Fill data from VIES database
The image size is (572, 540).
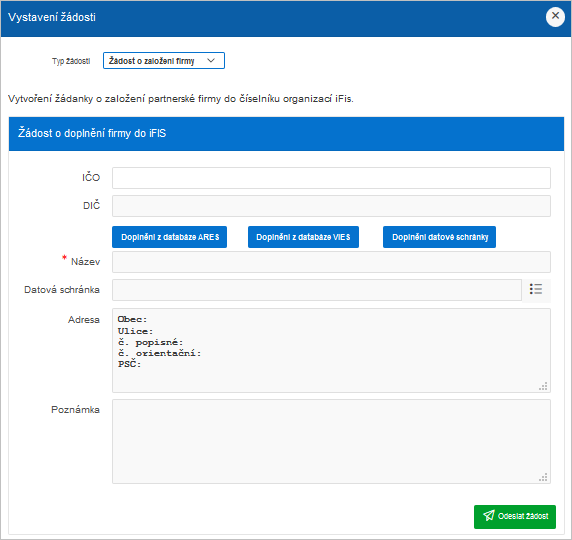coord(304,237)
